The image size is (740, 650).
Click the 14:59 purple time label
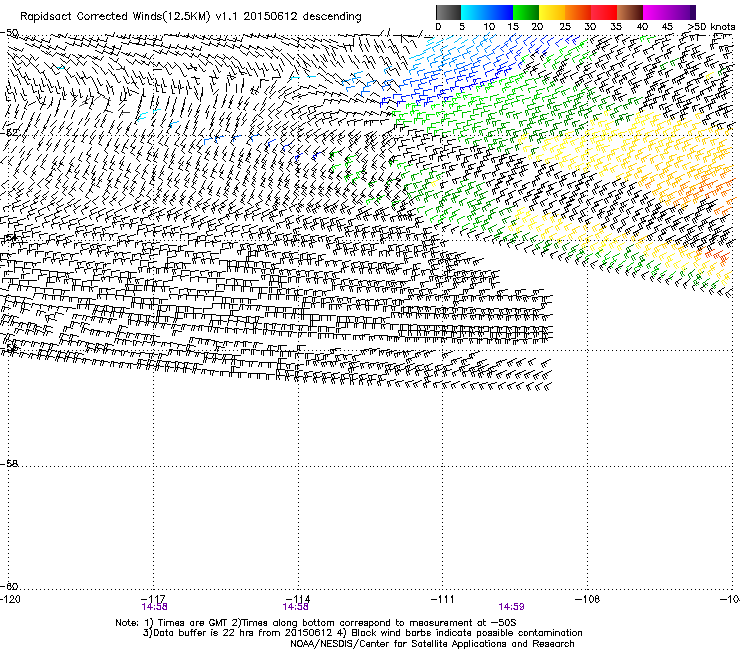click(512, 607)
